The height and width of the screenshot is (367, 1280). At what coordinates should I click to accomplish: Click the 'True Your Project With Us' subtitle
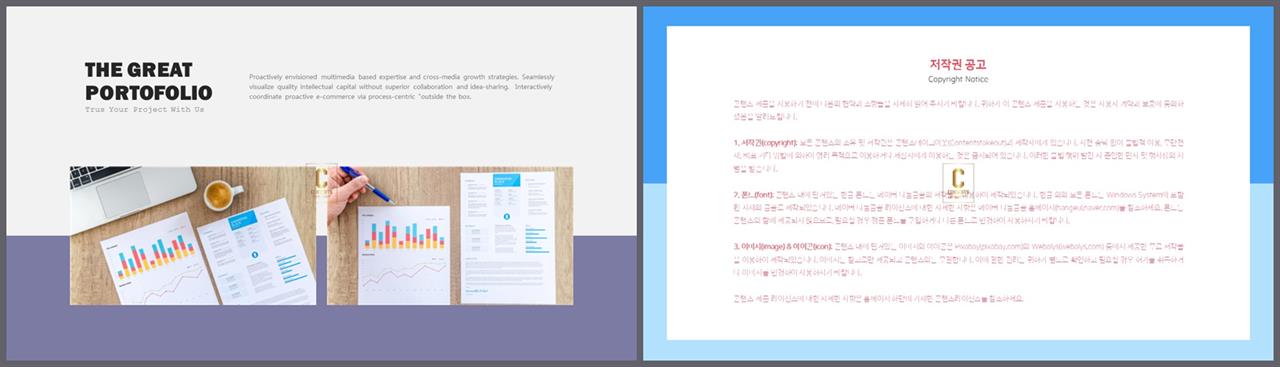[144, 109]
